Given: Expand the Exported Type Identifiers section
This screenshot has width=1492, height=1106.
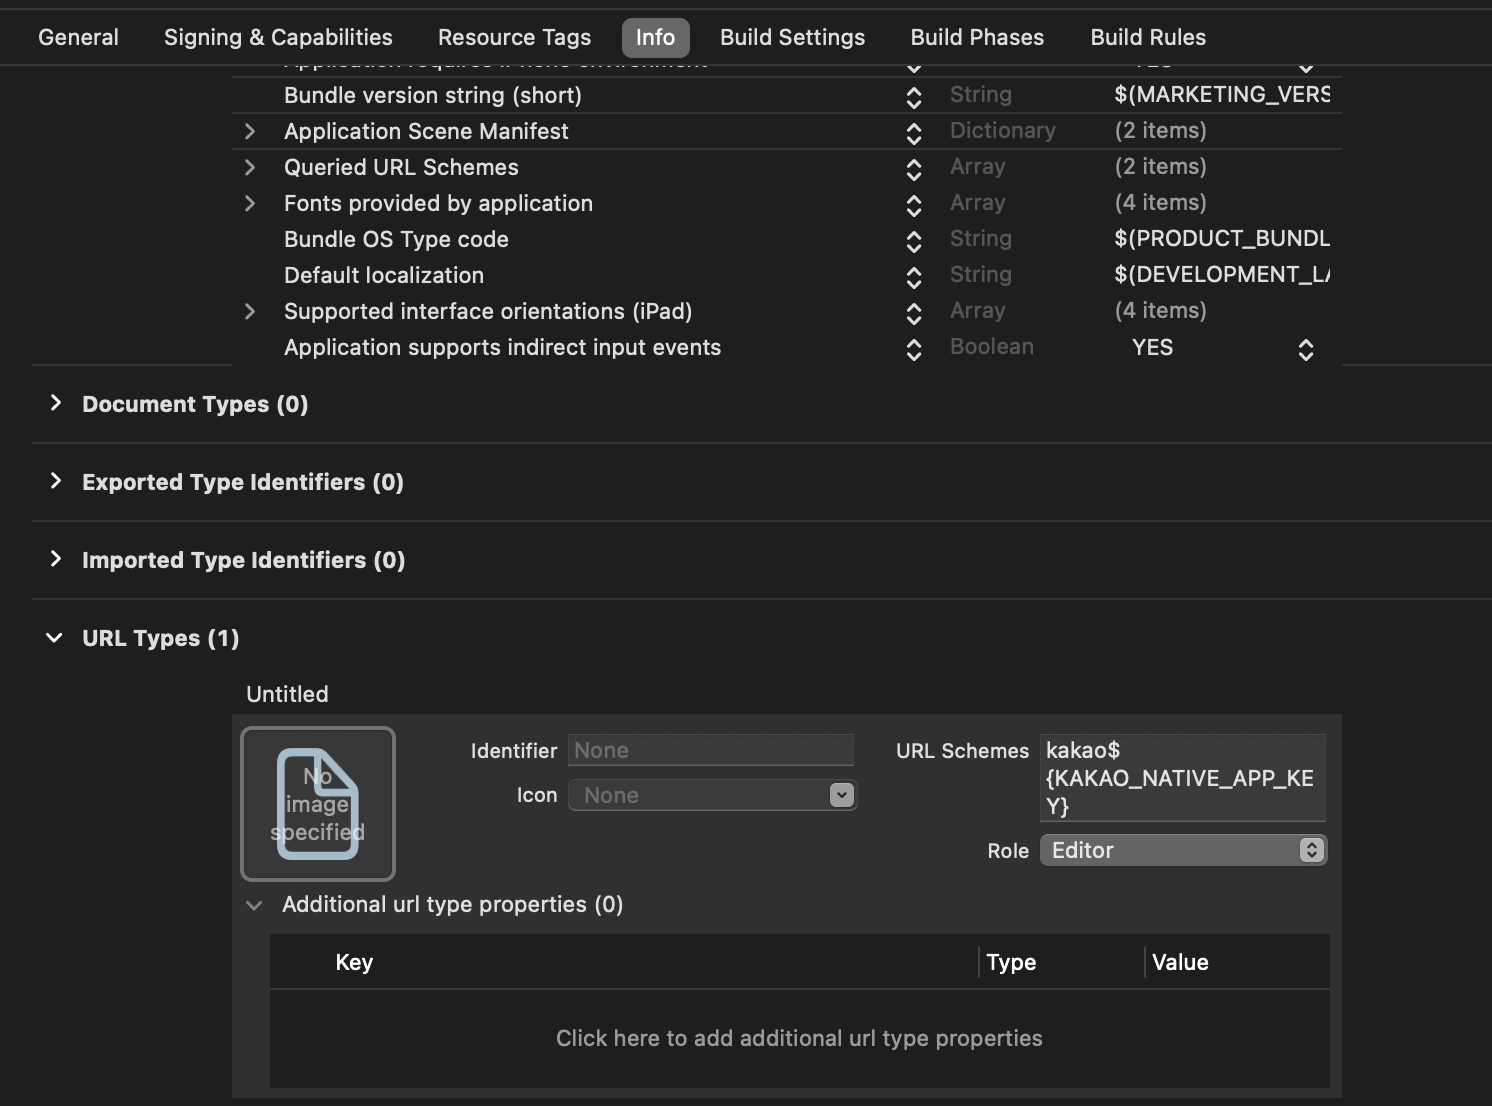Looking at the screenshot, I should tap(56, 481).
